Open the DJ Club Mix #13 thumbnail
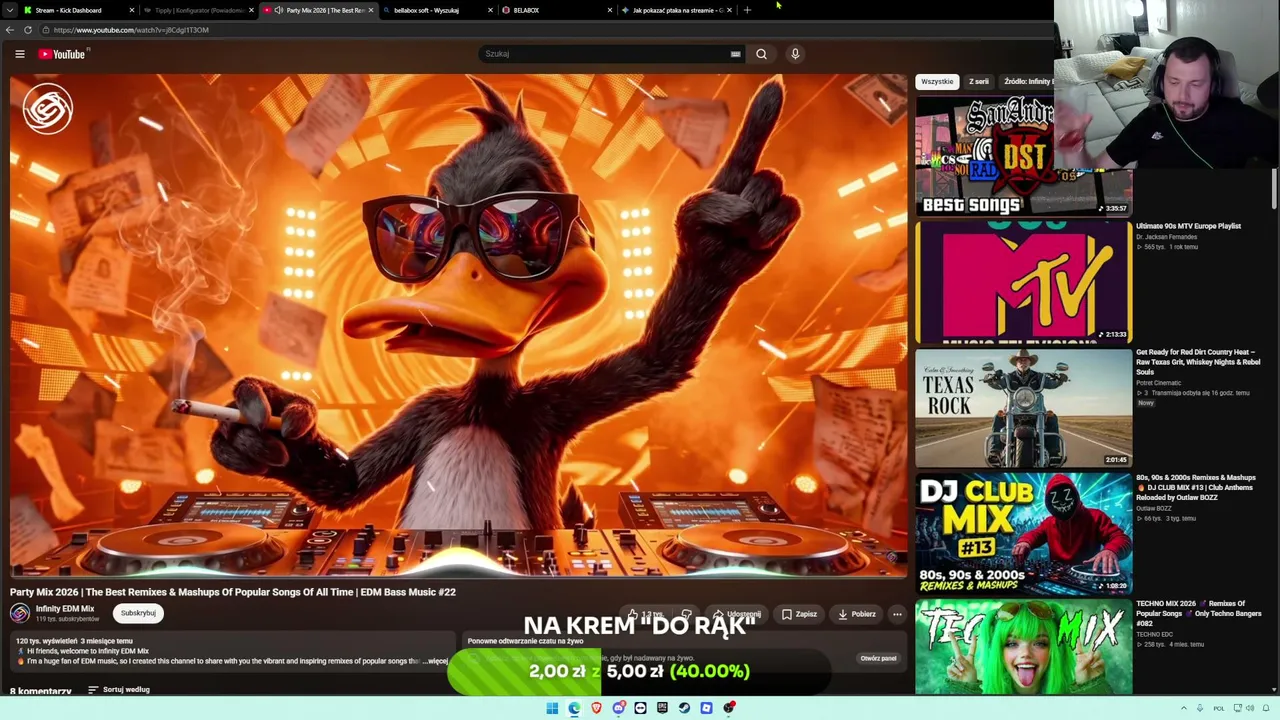This screenshot has height=720, width=1280. [x=1023, y=533]
